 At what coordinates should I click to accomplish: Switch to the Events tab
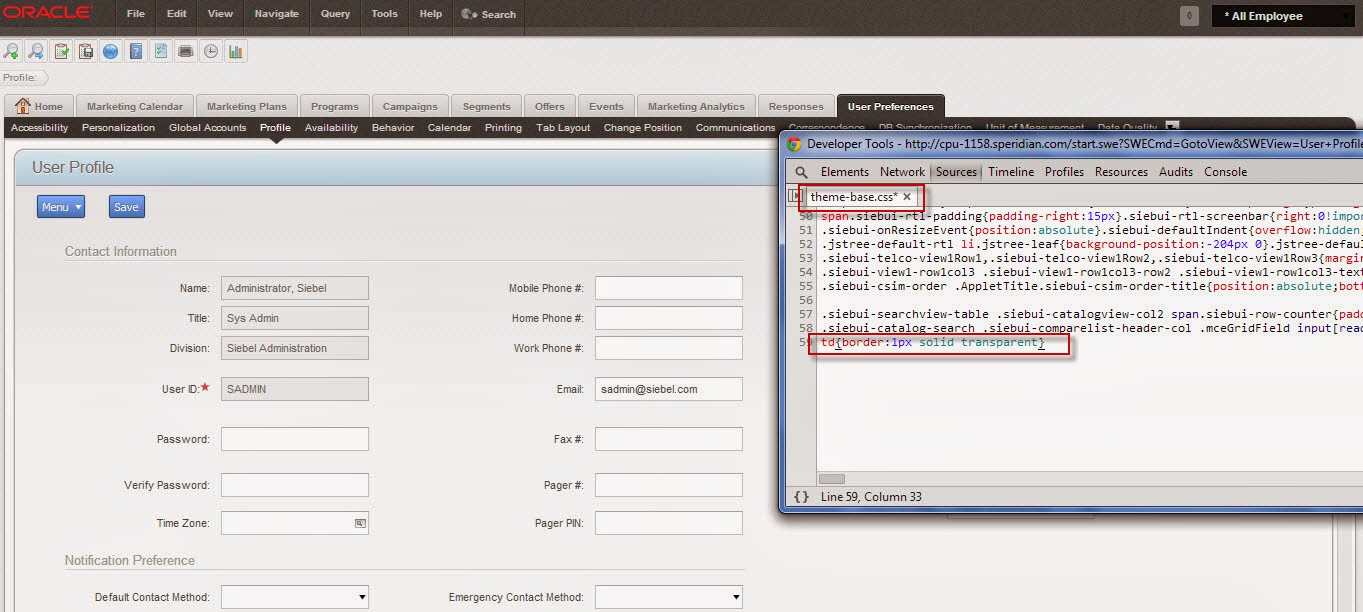point(606,106)
